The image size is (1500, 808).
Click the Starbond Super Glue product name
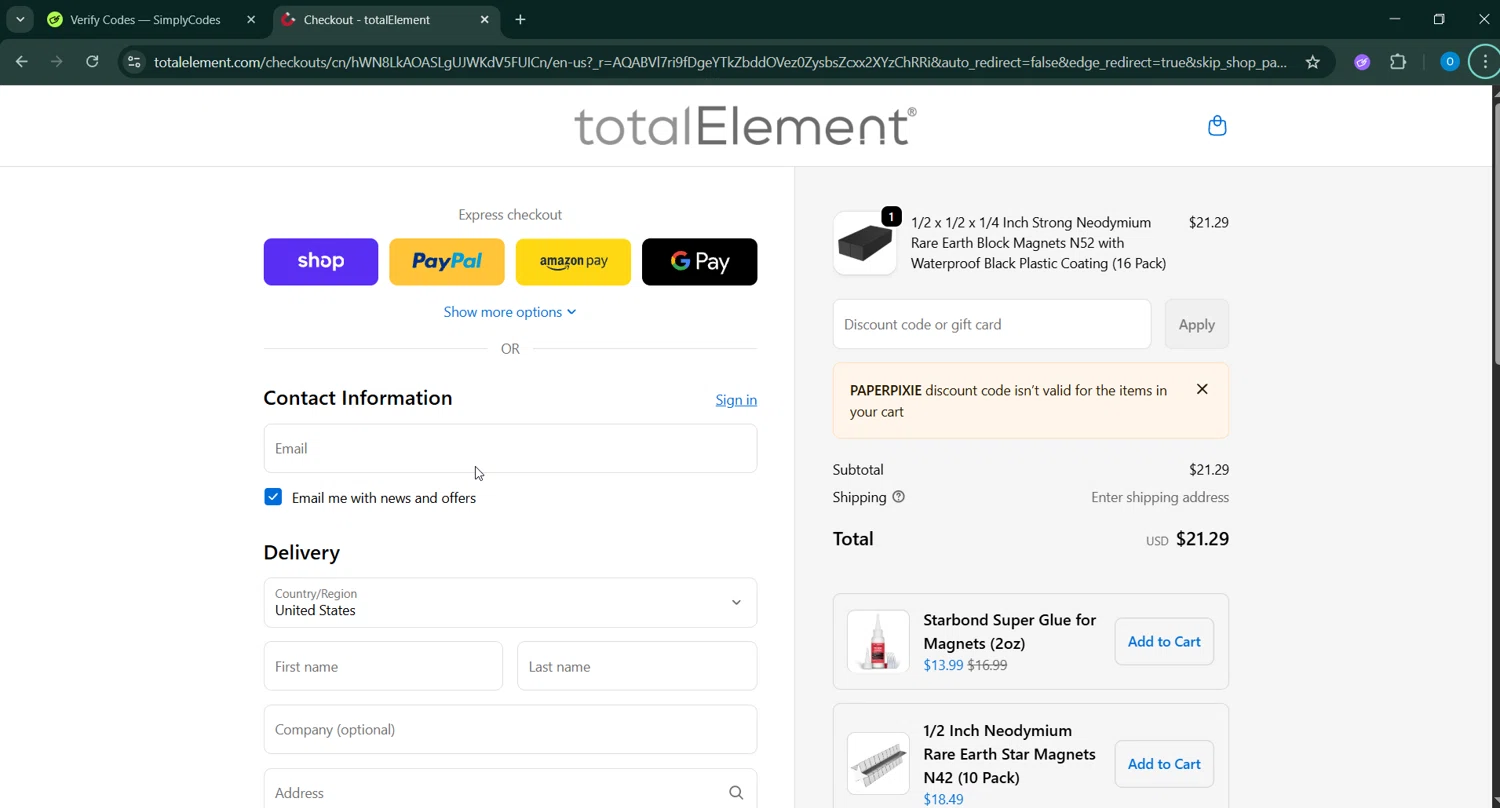coord(1010,631)
